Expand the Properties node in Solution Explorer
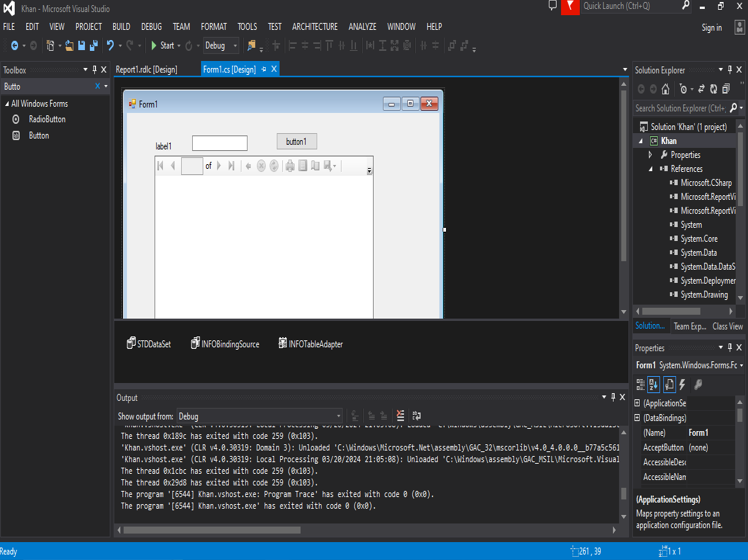 click(650, 155)
